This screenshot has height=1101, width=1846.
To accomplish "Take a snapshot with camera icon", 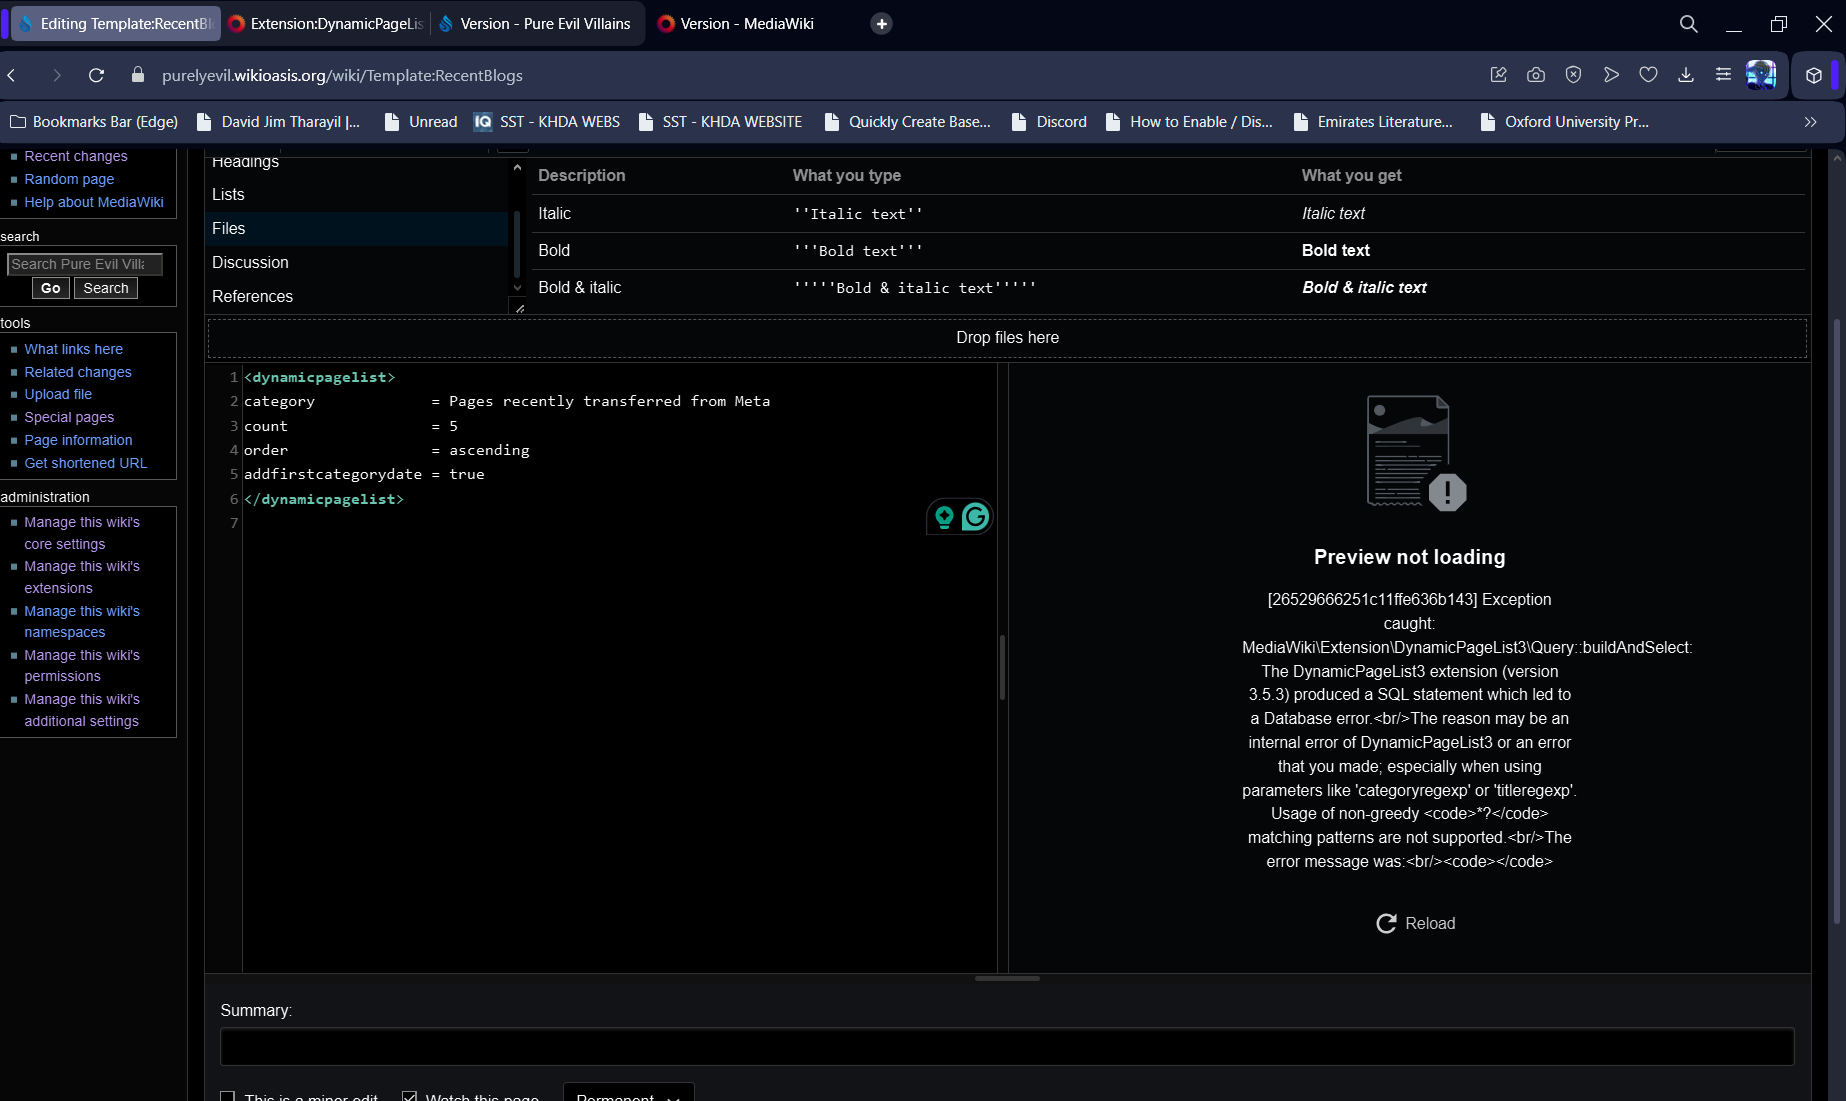I will (x=1536, y=75).
